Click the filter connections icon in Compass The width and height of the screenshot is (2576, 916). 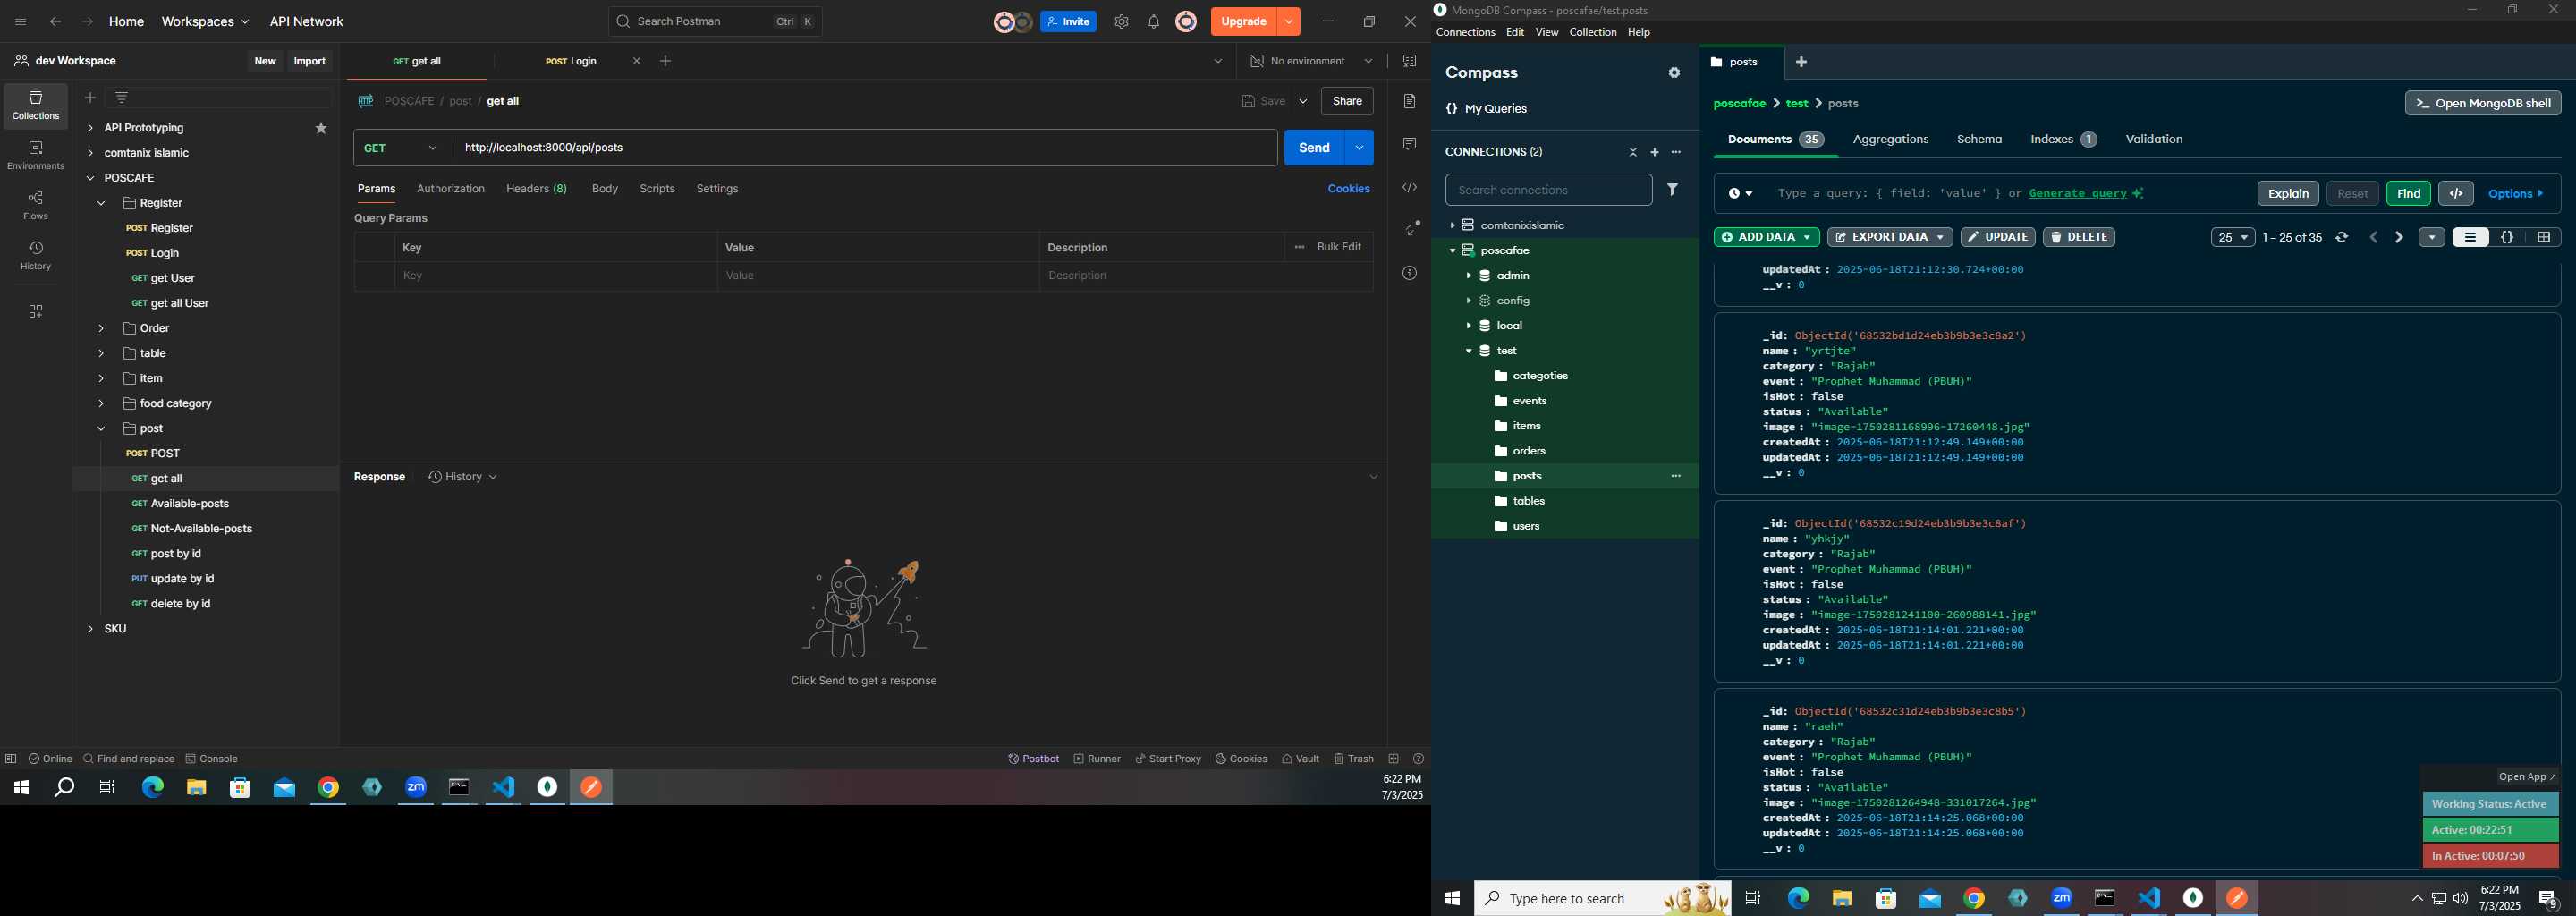(1672, 189)
